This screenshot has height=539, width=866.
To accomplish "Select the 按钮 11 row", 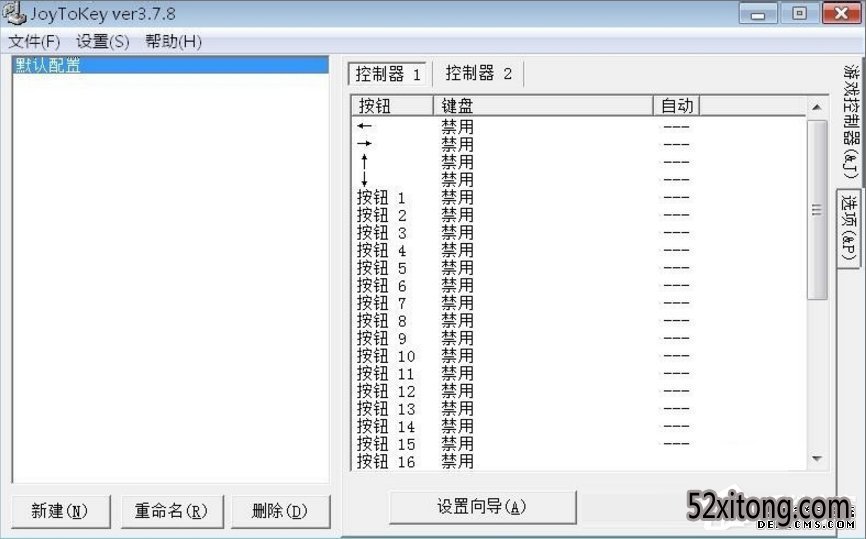I will 579,374.
